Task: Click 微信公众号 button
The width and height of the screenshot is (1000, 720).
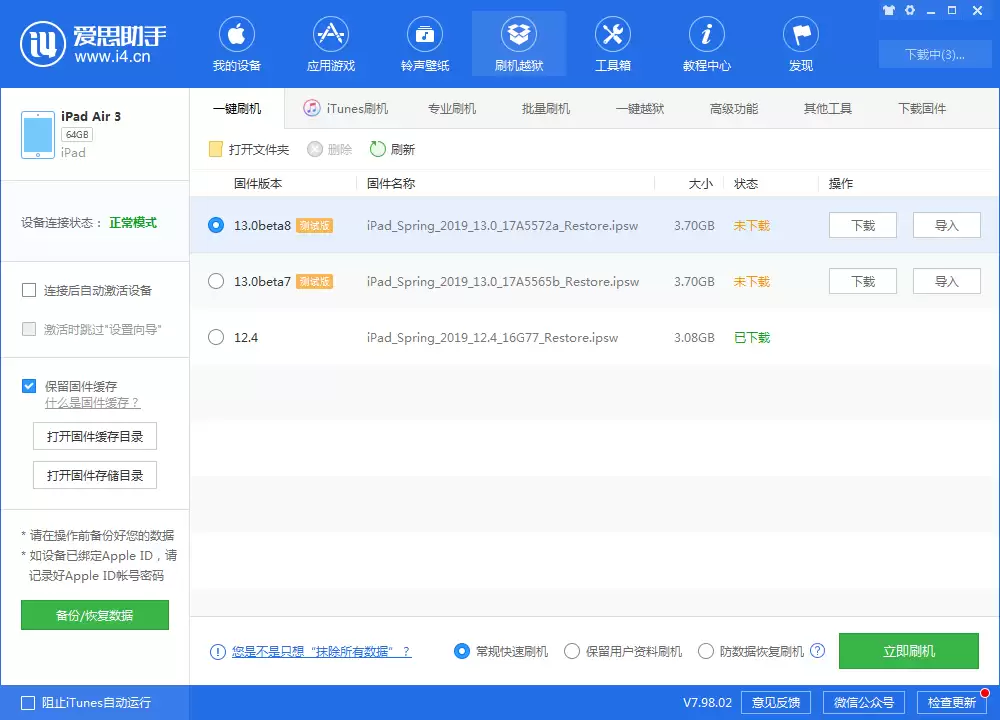Action: point(864,703)
